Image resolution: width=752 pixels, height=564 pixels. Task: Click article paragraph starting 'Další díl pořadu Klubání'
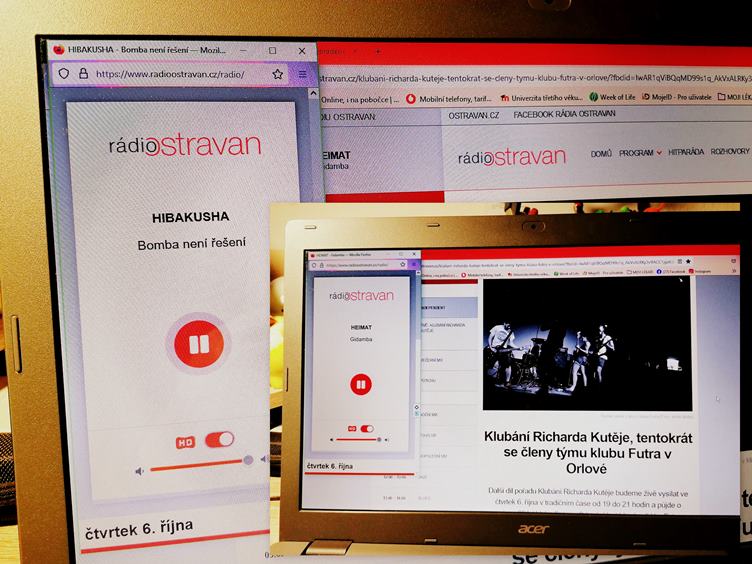[588, 499]
